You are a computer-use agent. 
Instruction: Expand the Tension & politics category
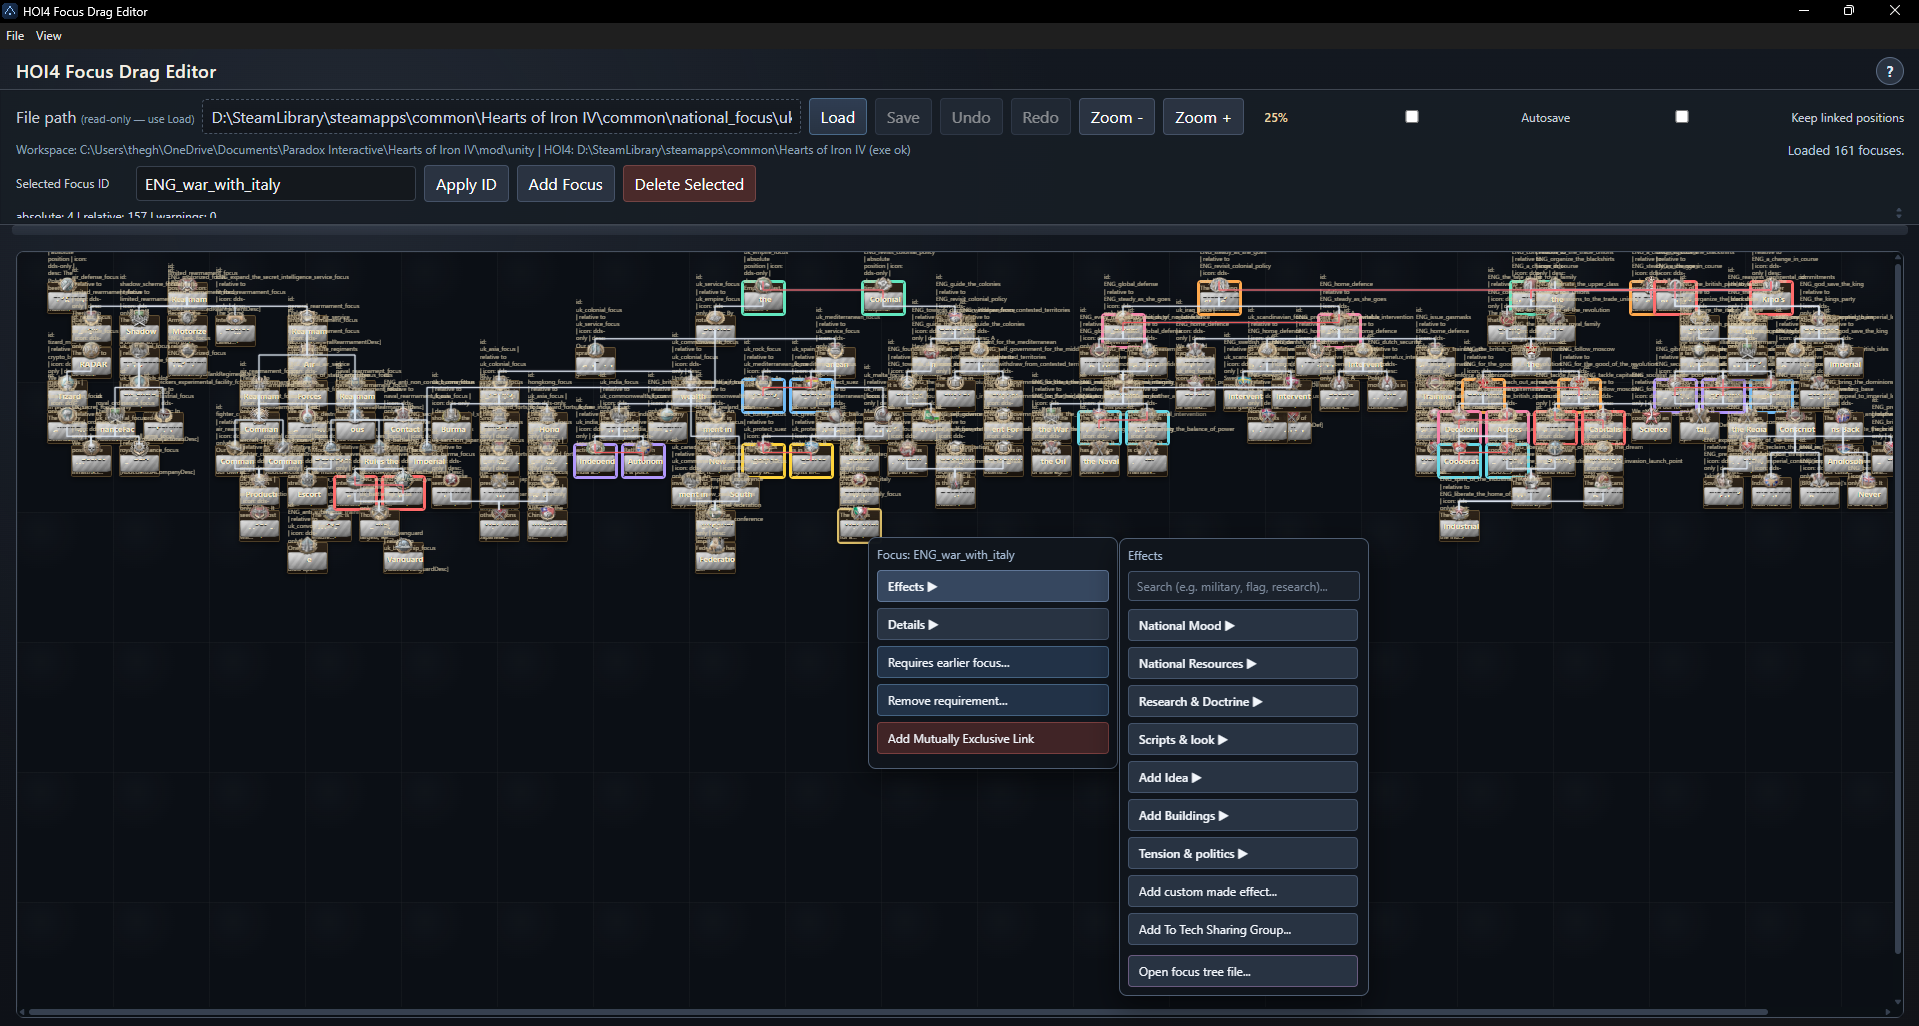point(1243,853)
